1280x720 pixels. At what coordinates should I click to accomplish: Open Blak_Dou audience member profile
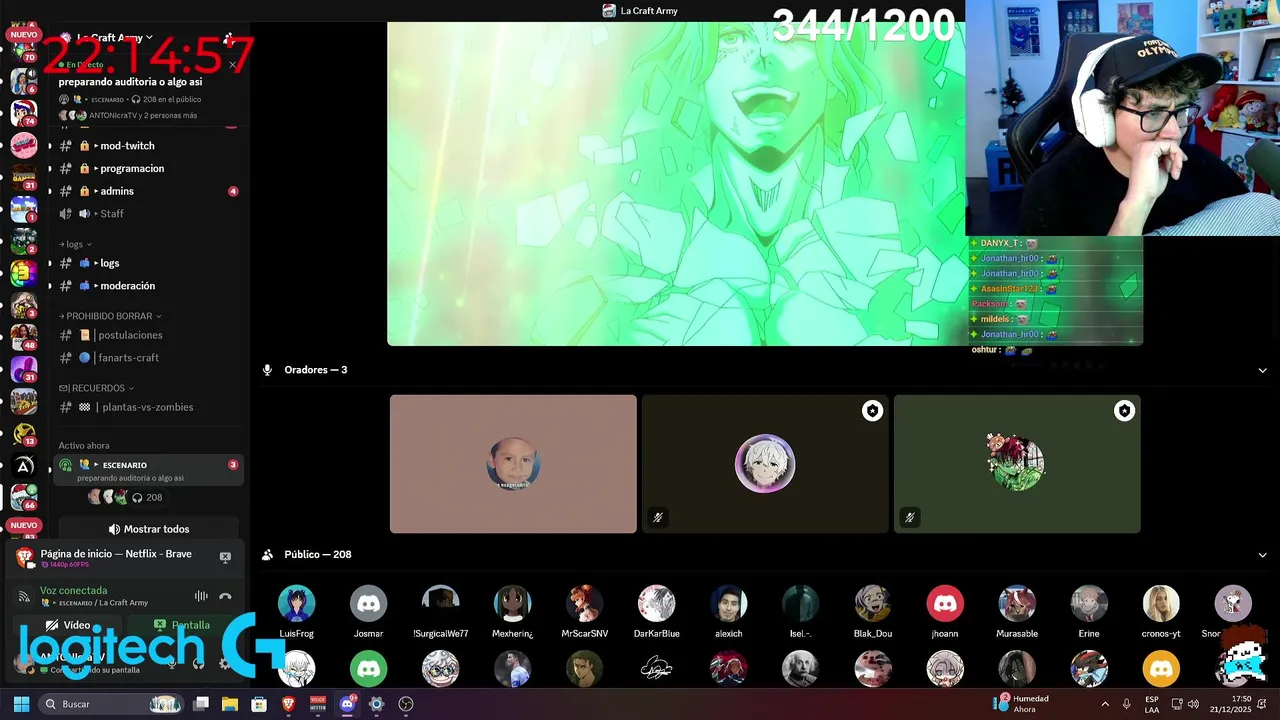click(873, 611)
